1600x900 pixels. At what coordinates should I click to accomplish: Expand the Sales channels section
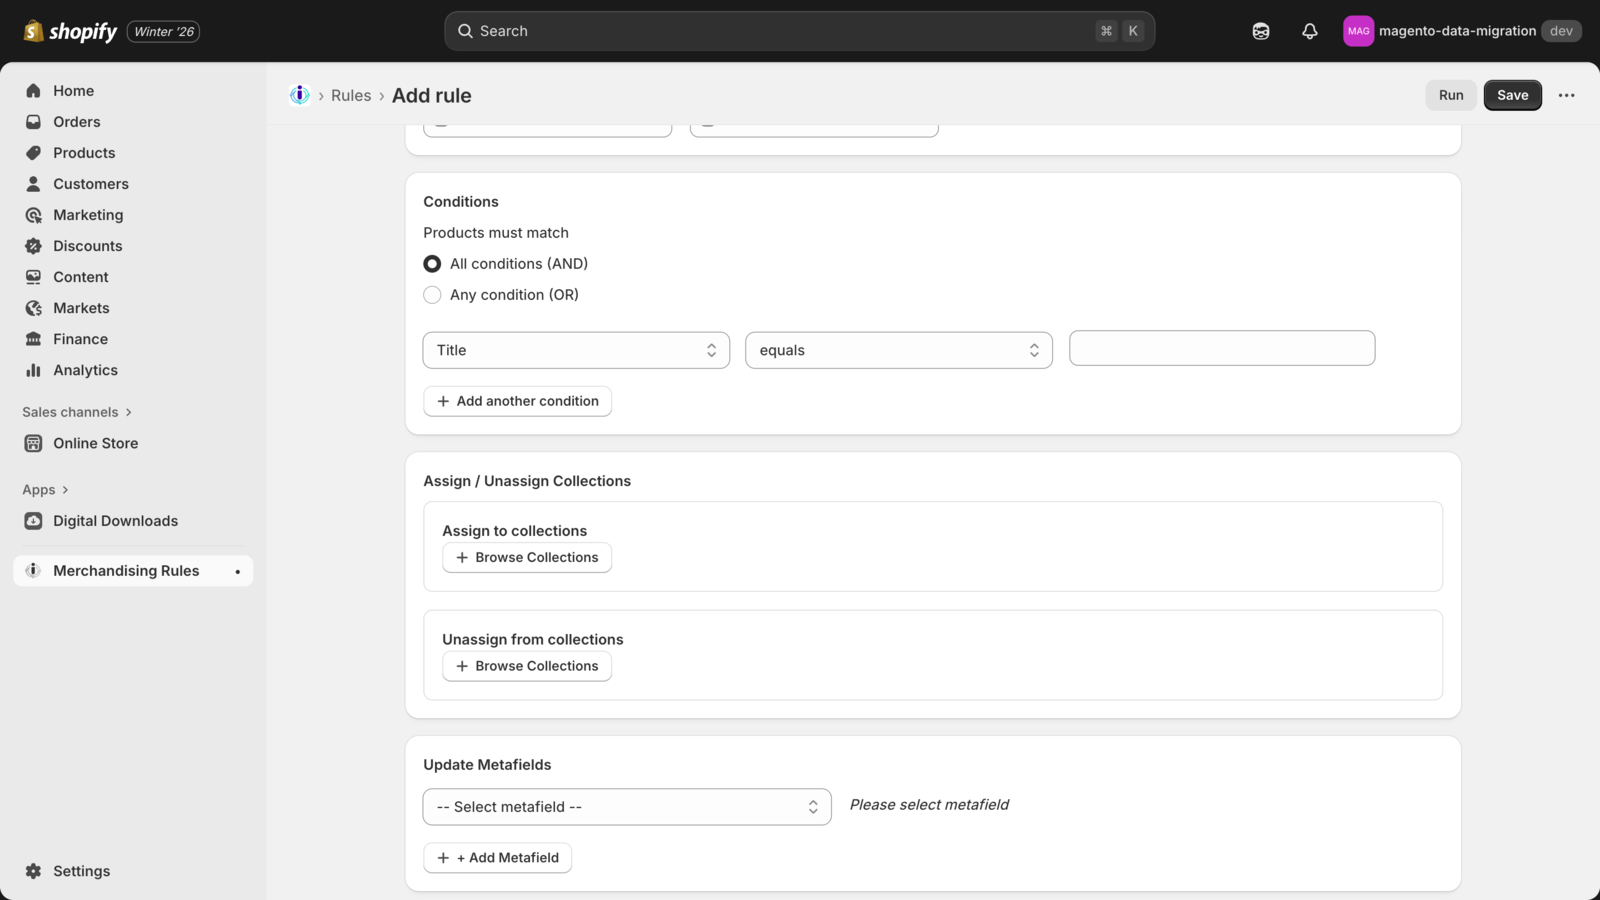[x=77, y=412]
